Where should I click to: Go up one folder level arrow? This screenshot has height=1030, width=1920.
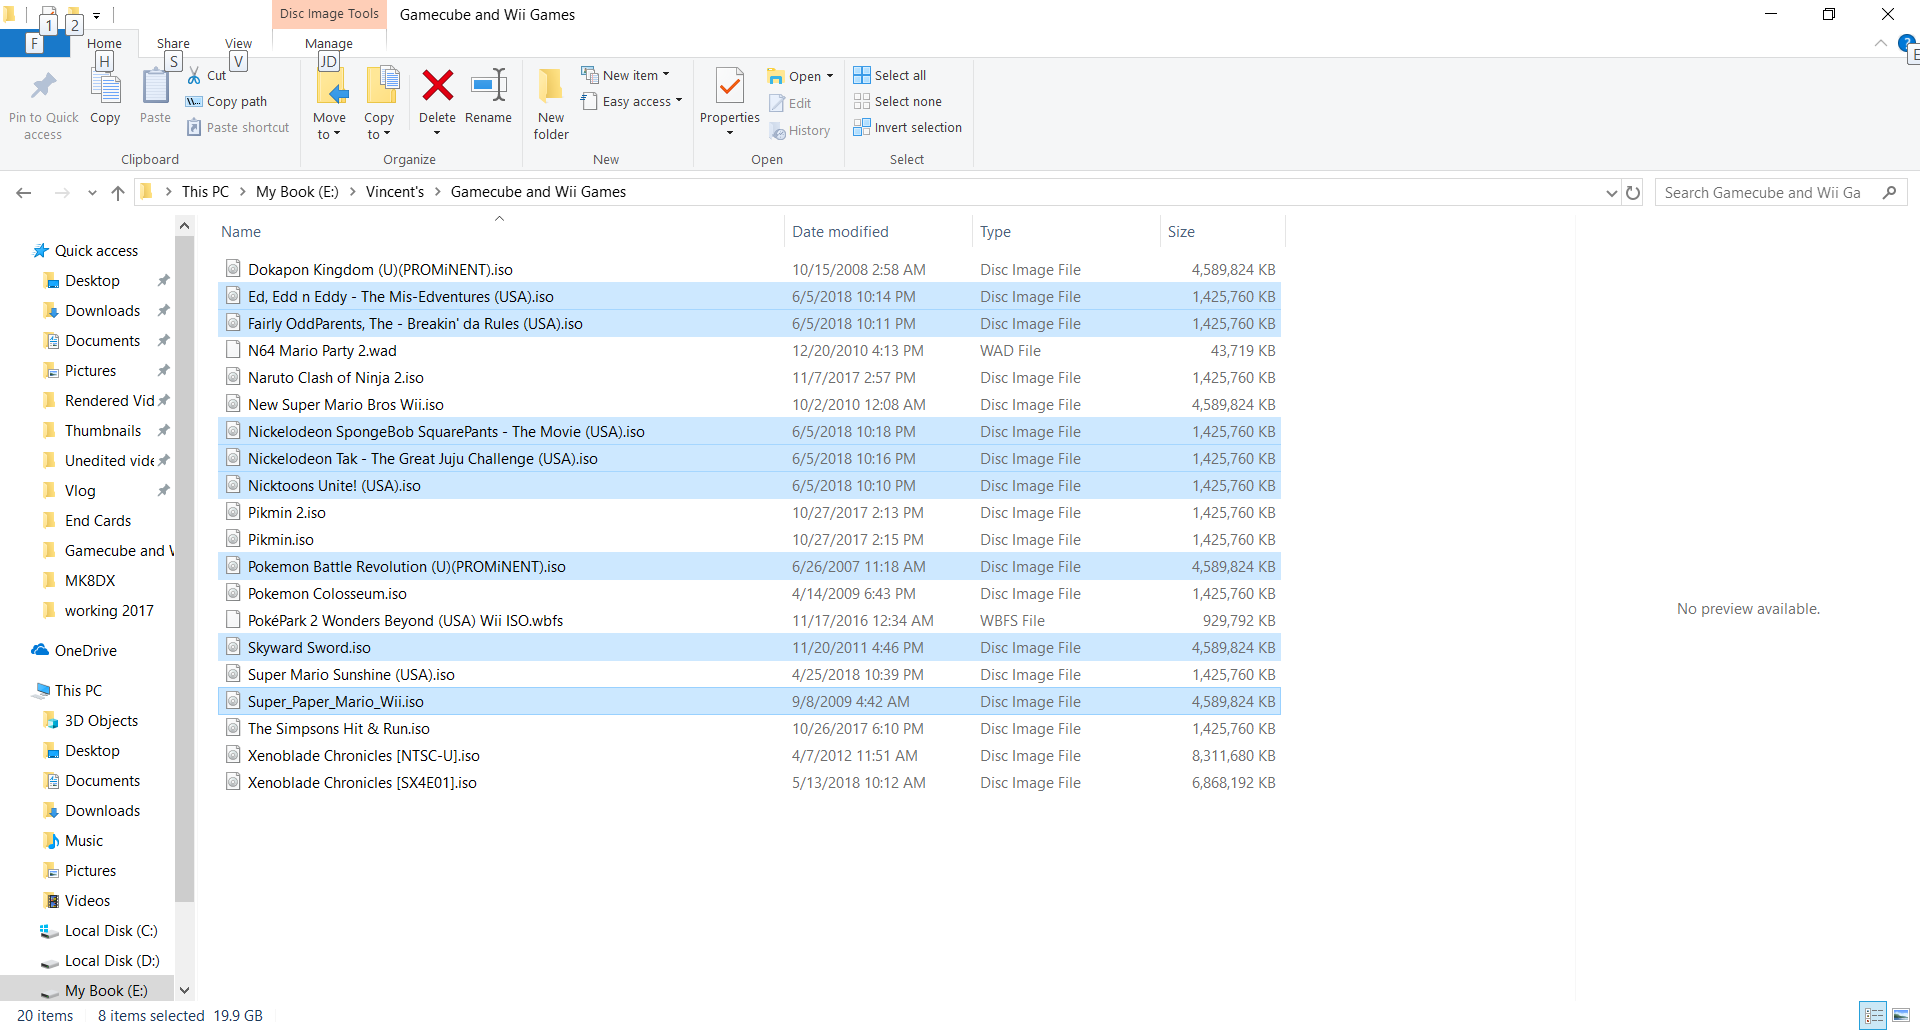118,193
